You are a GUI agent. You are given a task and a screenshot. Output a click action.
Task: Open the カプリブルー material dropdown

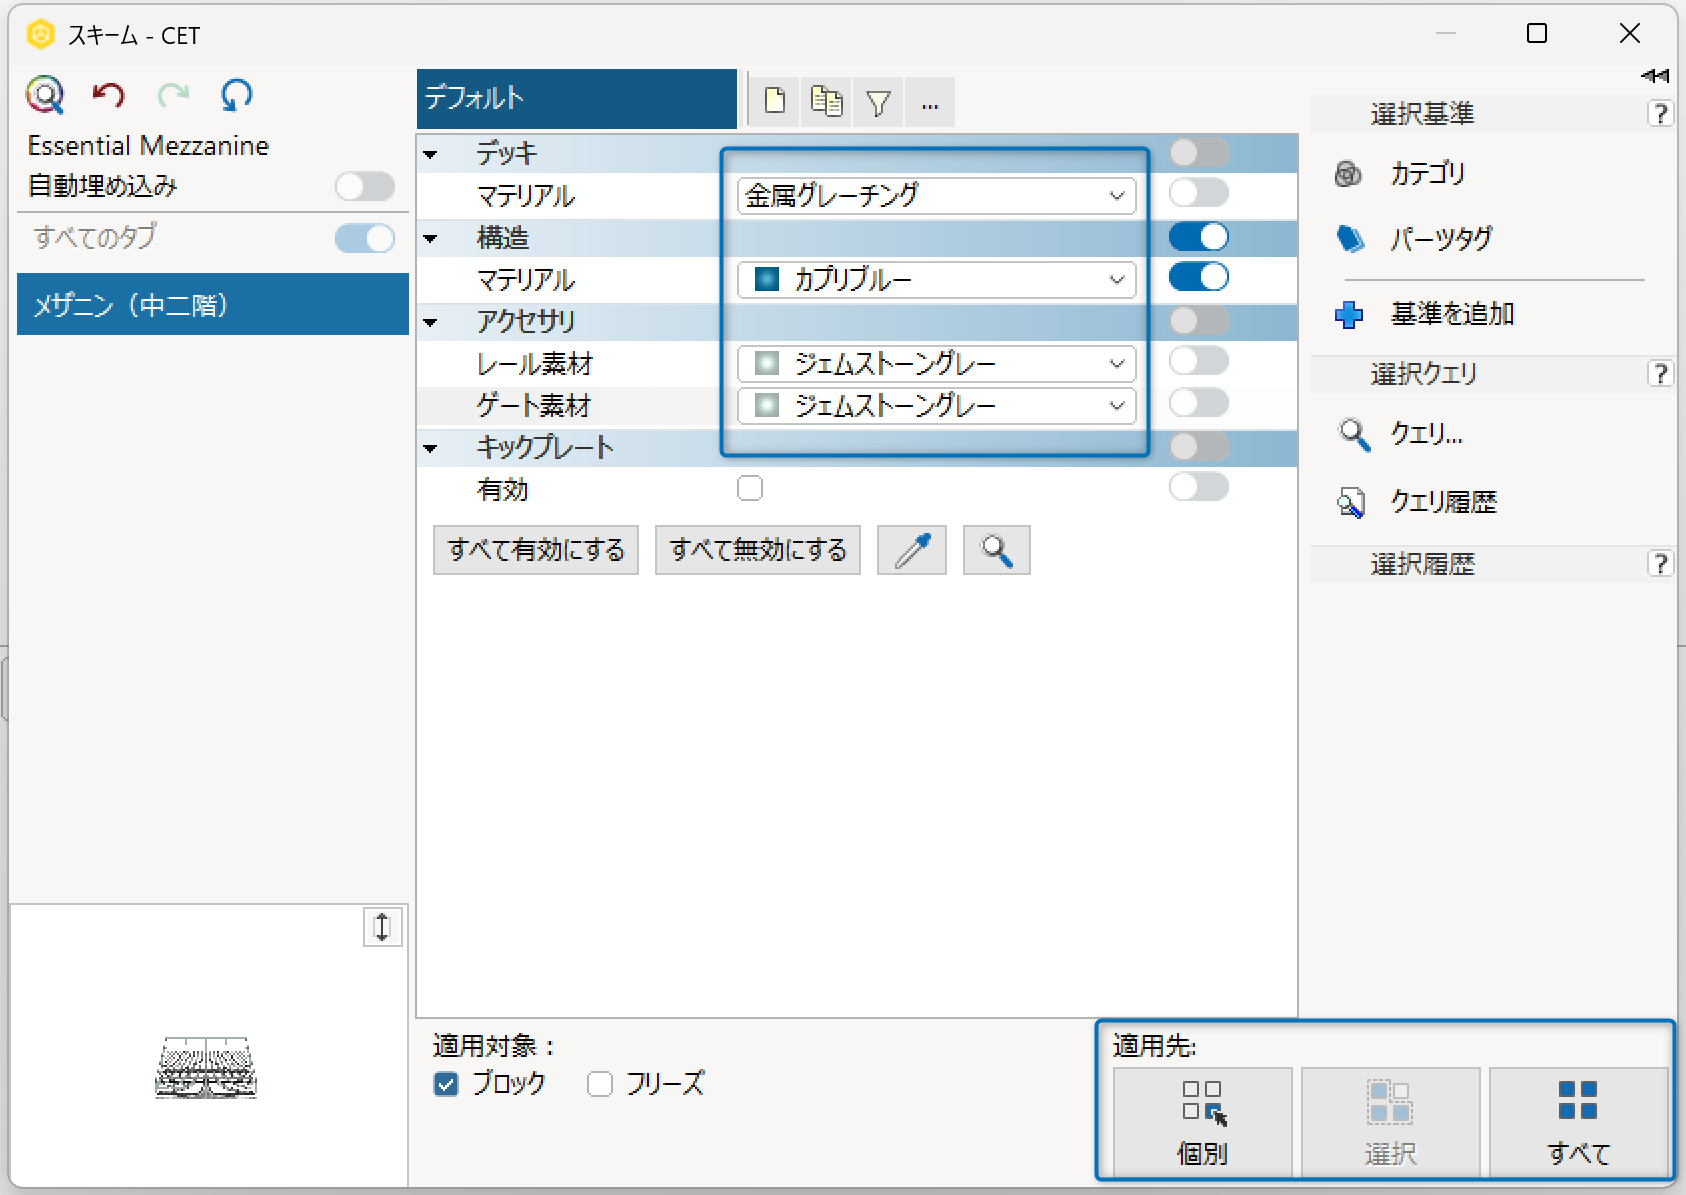(937, 280)
